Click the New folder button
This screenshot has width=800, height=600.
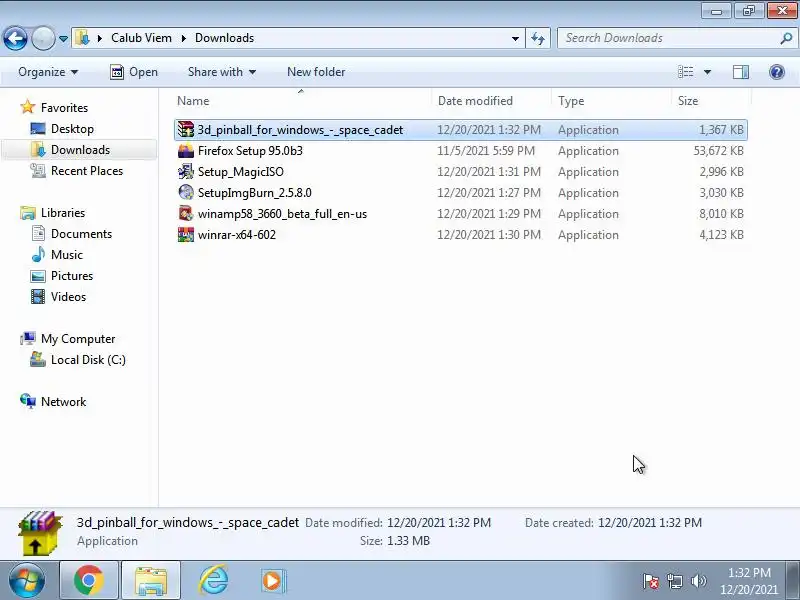click(316, 72)
